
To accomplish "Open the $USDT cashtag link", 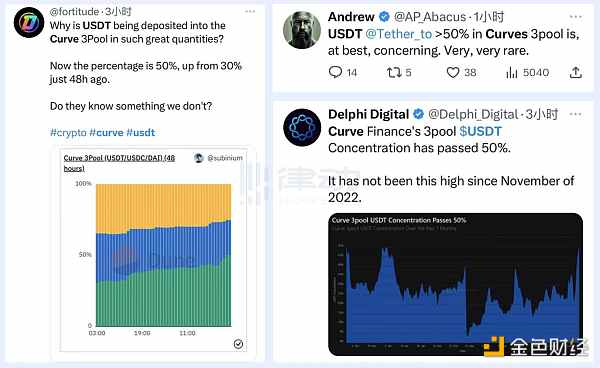I will point(480,131).
